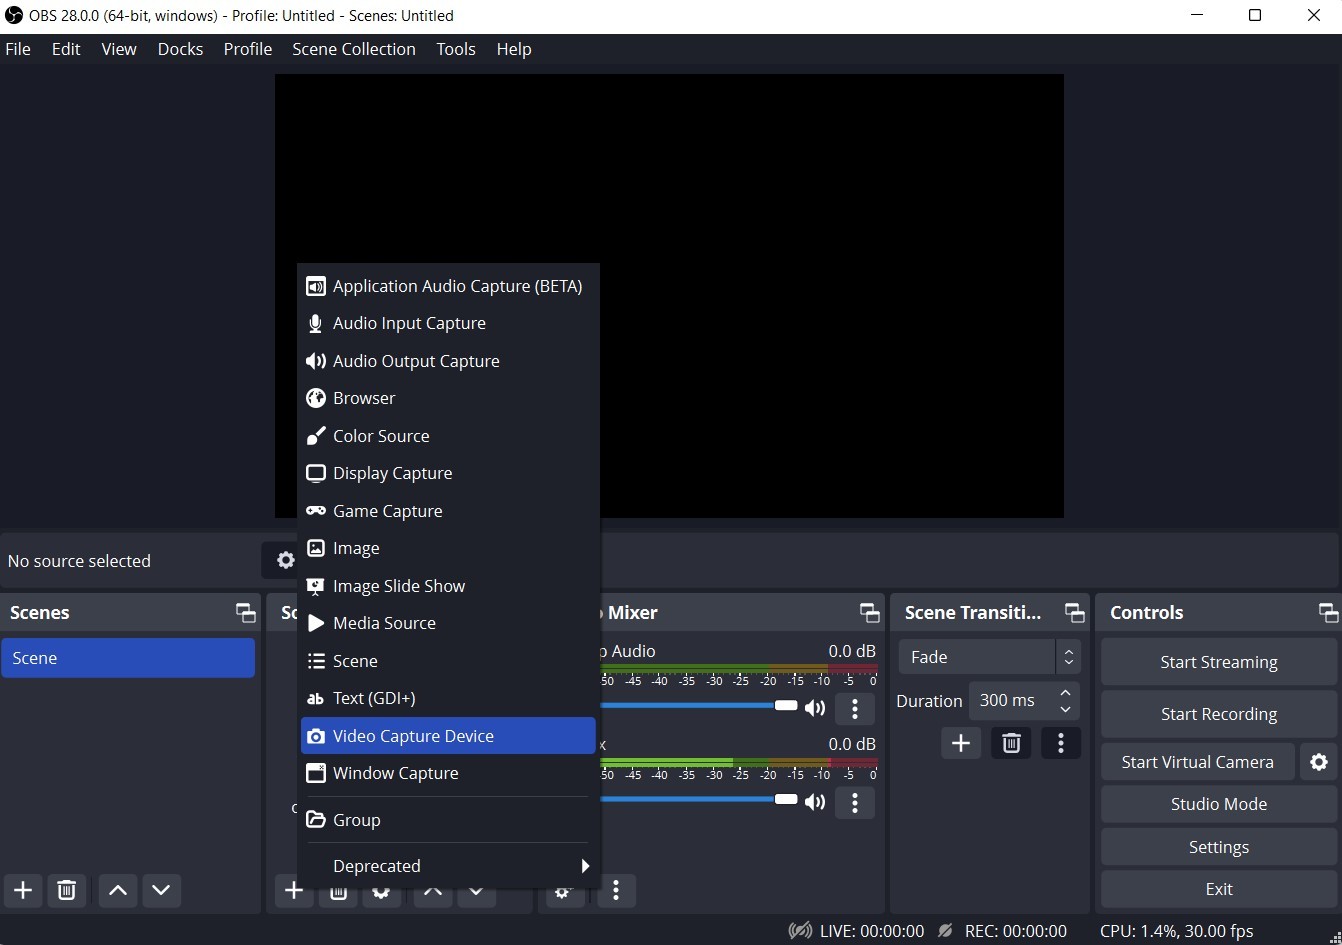
Task: Open Virtual Camera settings gear icon
Action: click(x=1319, y=762)
